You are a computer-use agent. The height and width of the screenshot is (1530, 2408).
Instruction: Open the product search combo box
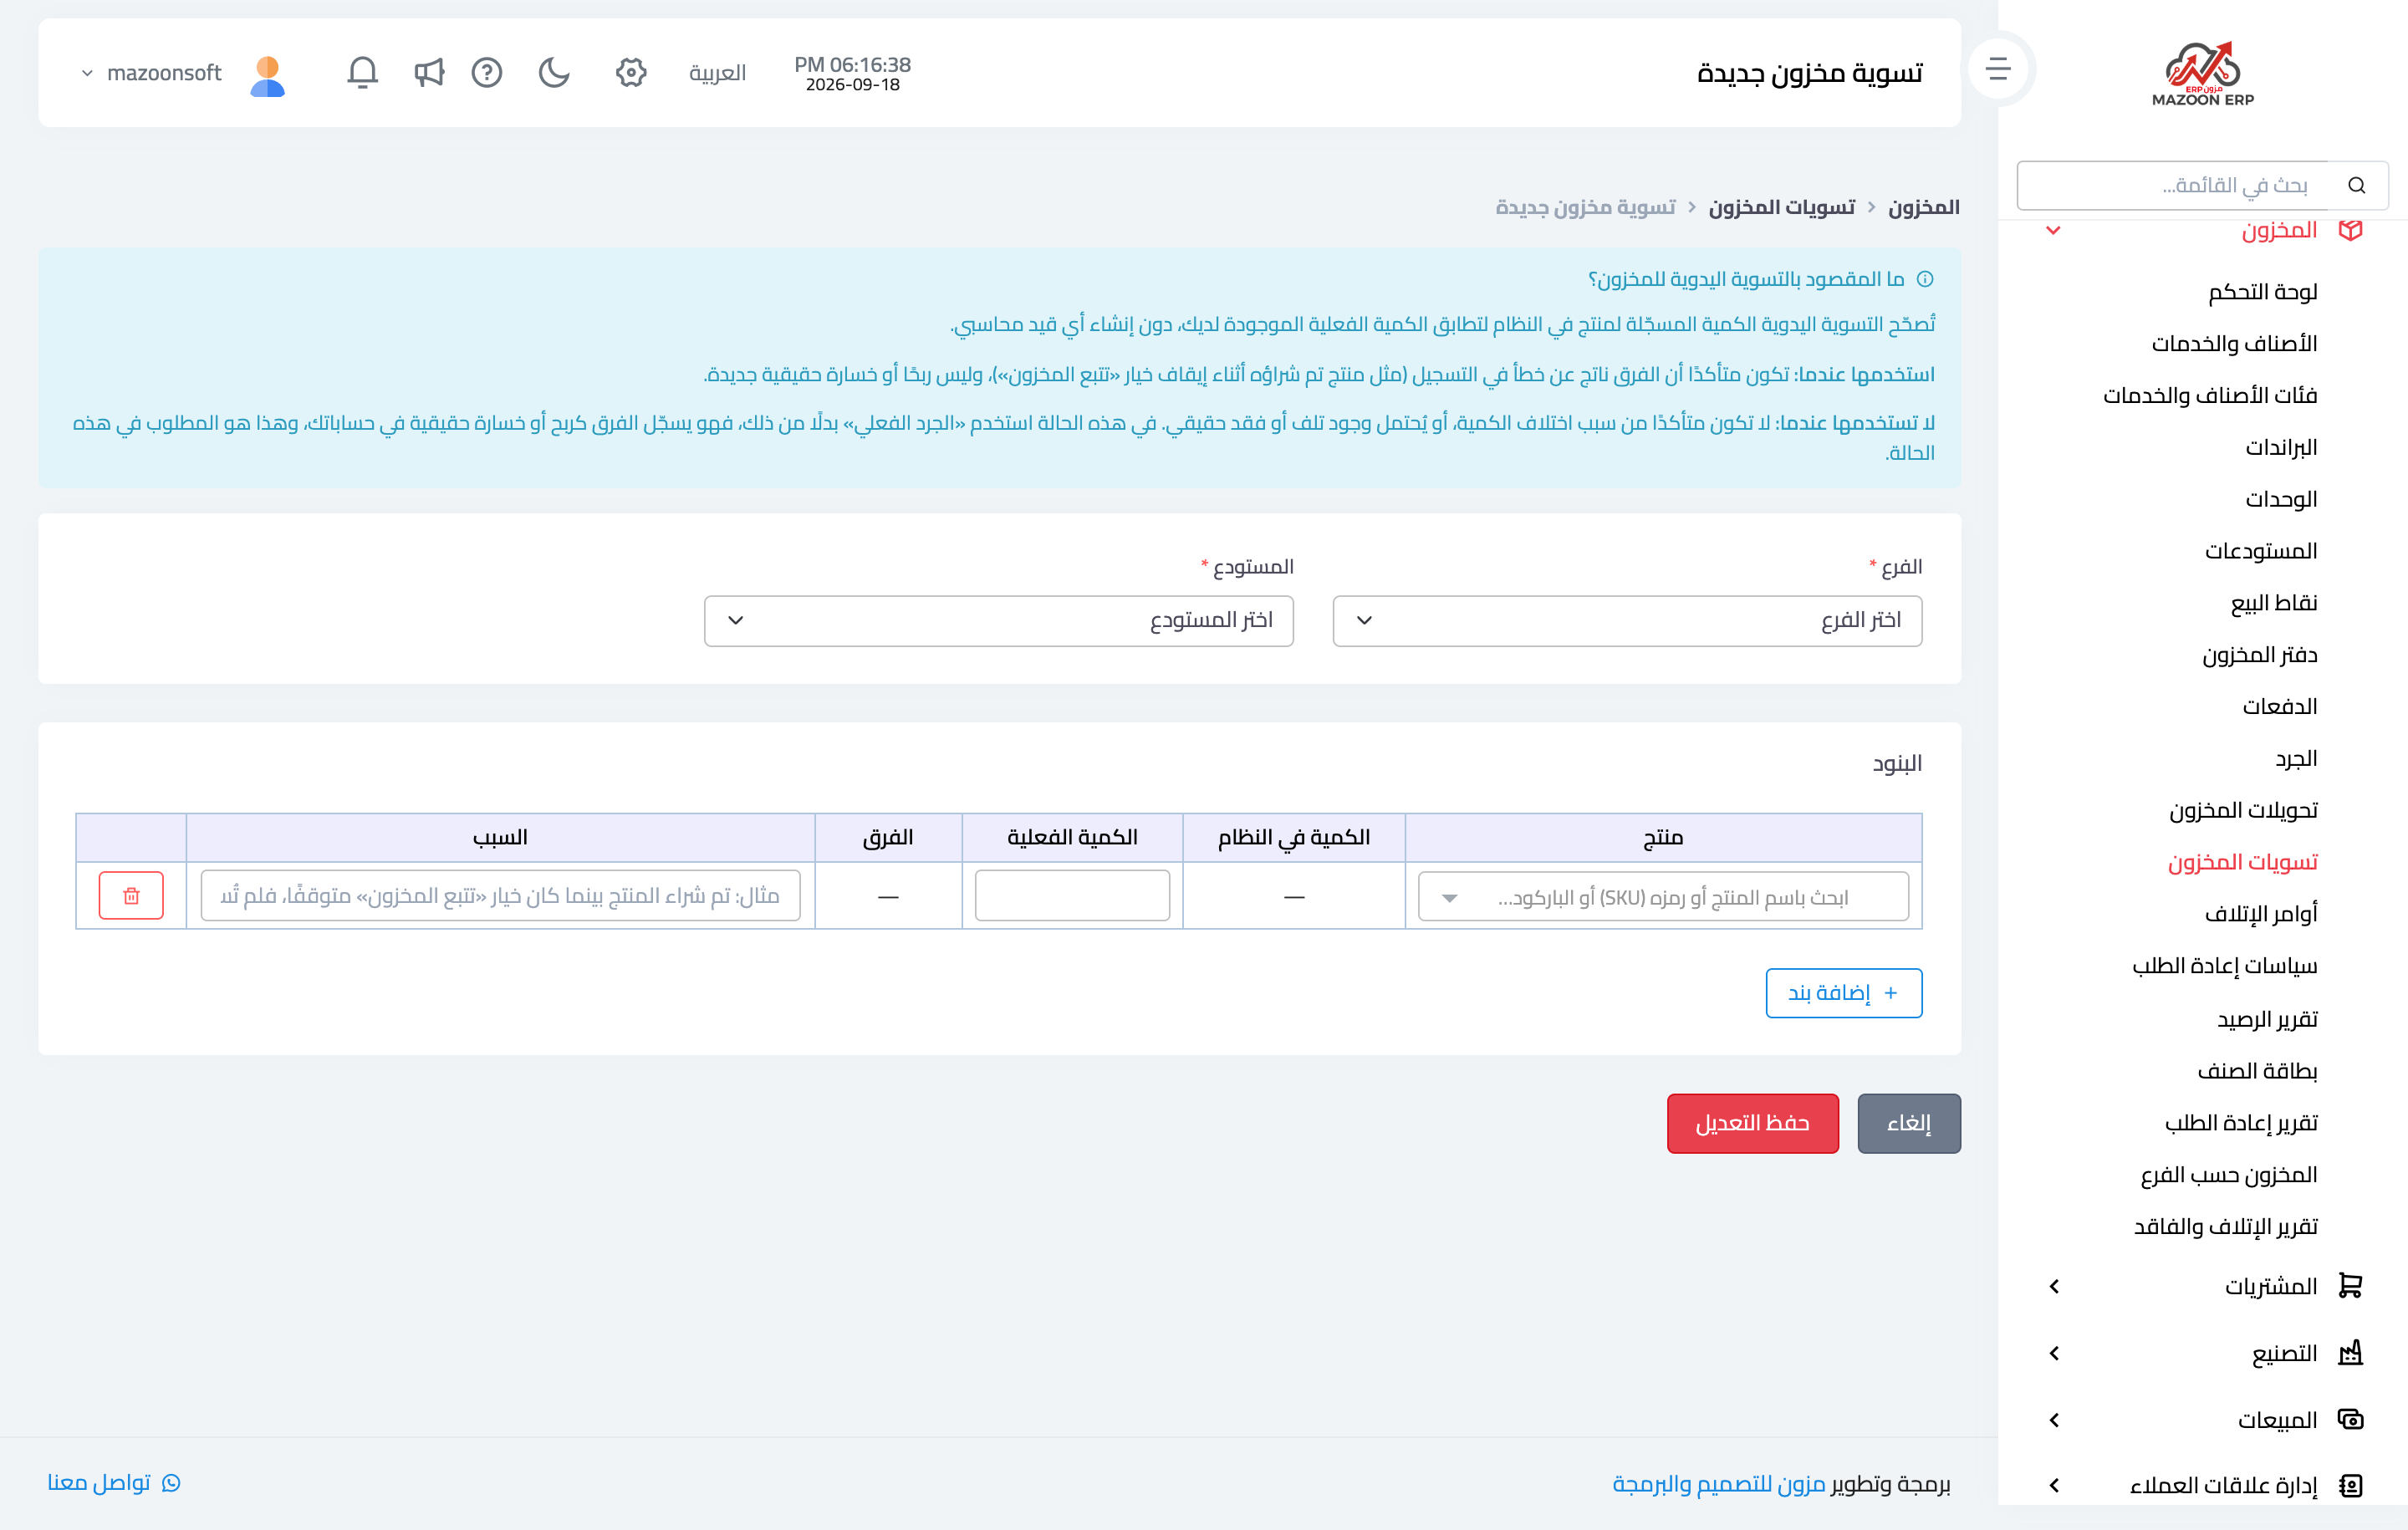click(x=1663, y=897)
